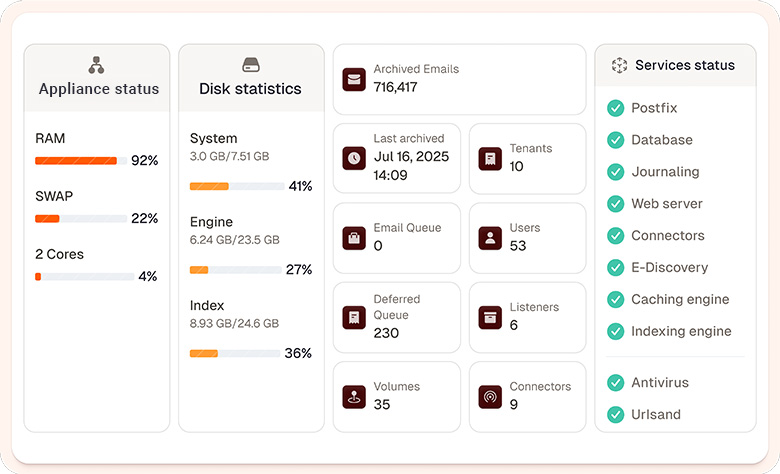Click the Email Queue bag icon
This screenshot has width=780, height=474.
coord(354,238)
